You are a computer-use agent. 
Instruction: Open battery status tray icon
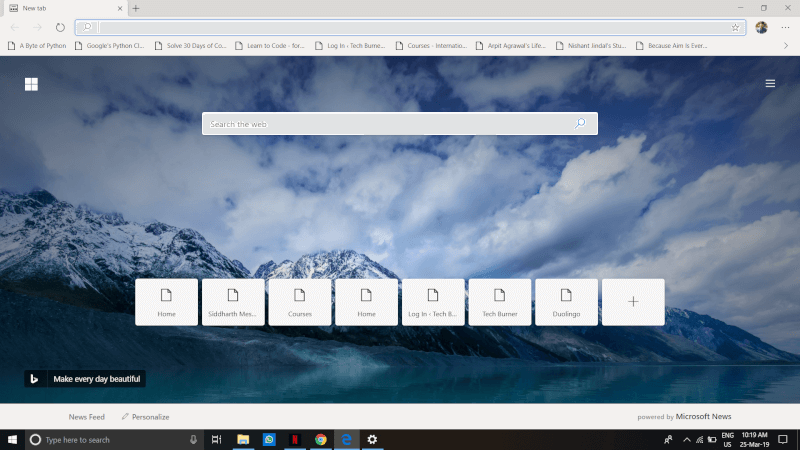click(712, 440)
